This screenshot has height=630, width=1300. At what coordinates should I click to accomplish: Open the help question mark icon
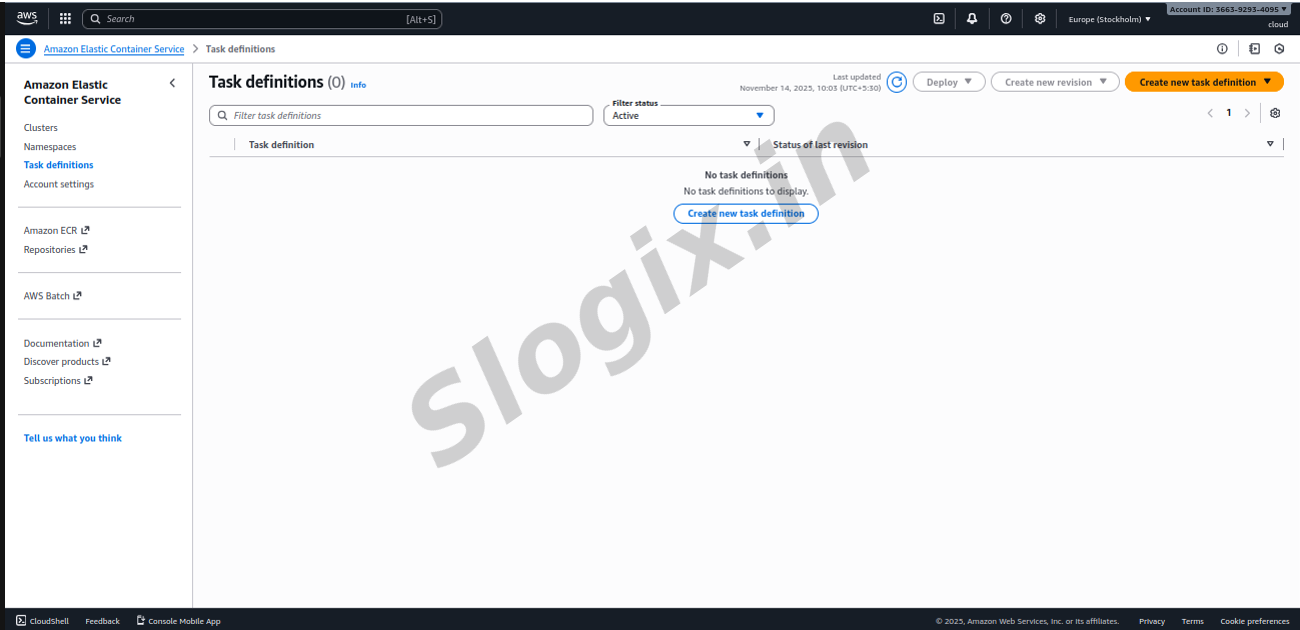coord(1006,18)
